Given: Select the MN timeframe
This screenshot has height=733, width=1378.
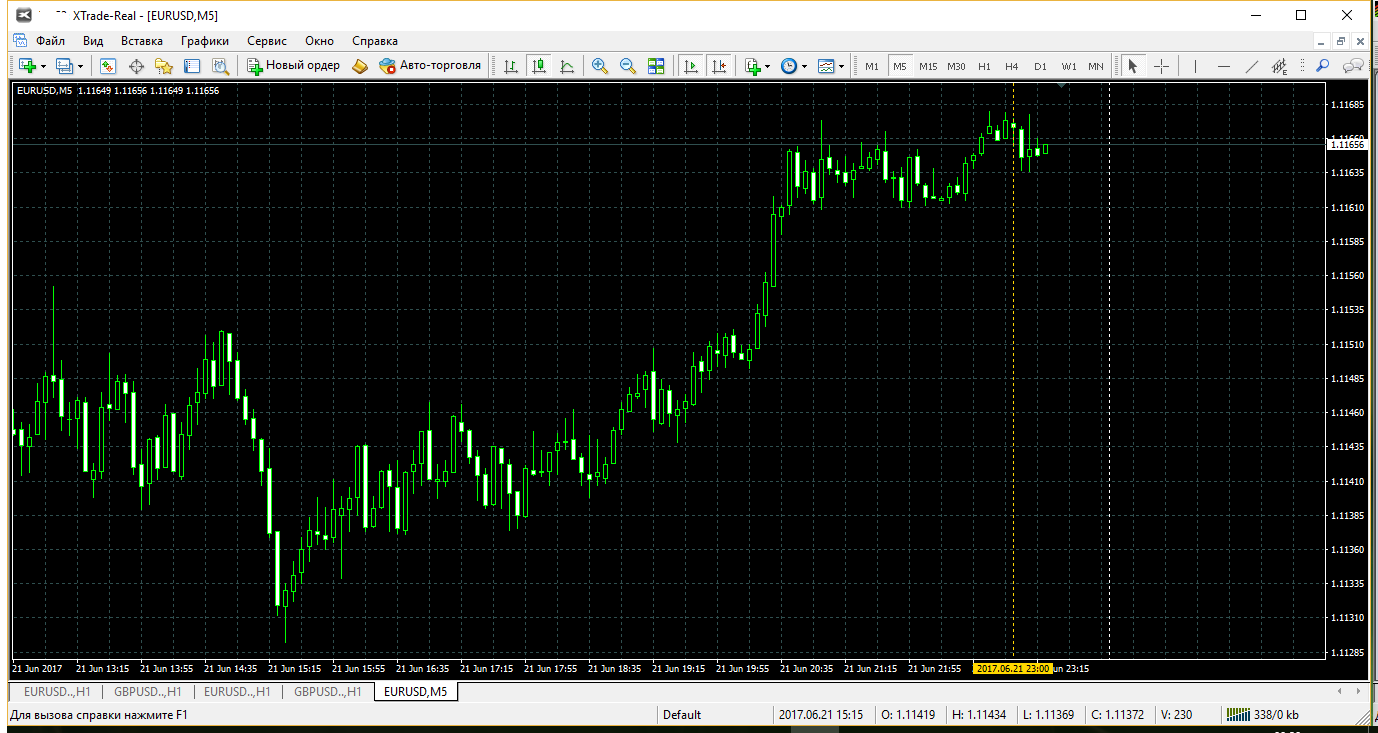Looking at the screenshot, I should tap(1096, 66).
